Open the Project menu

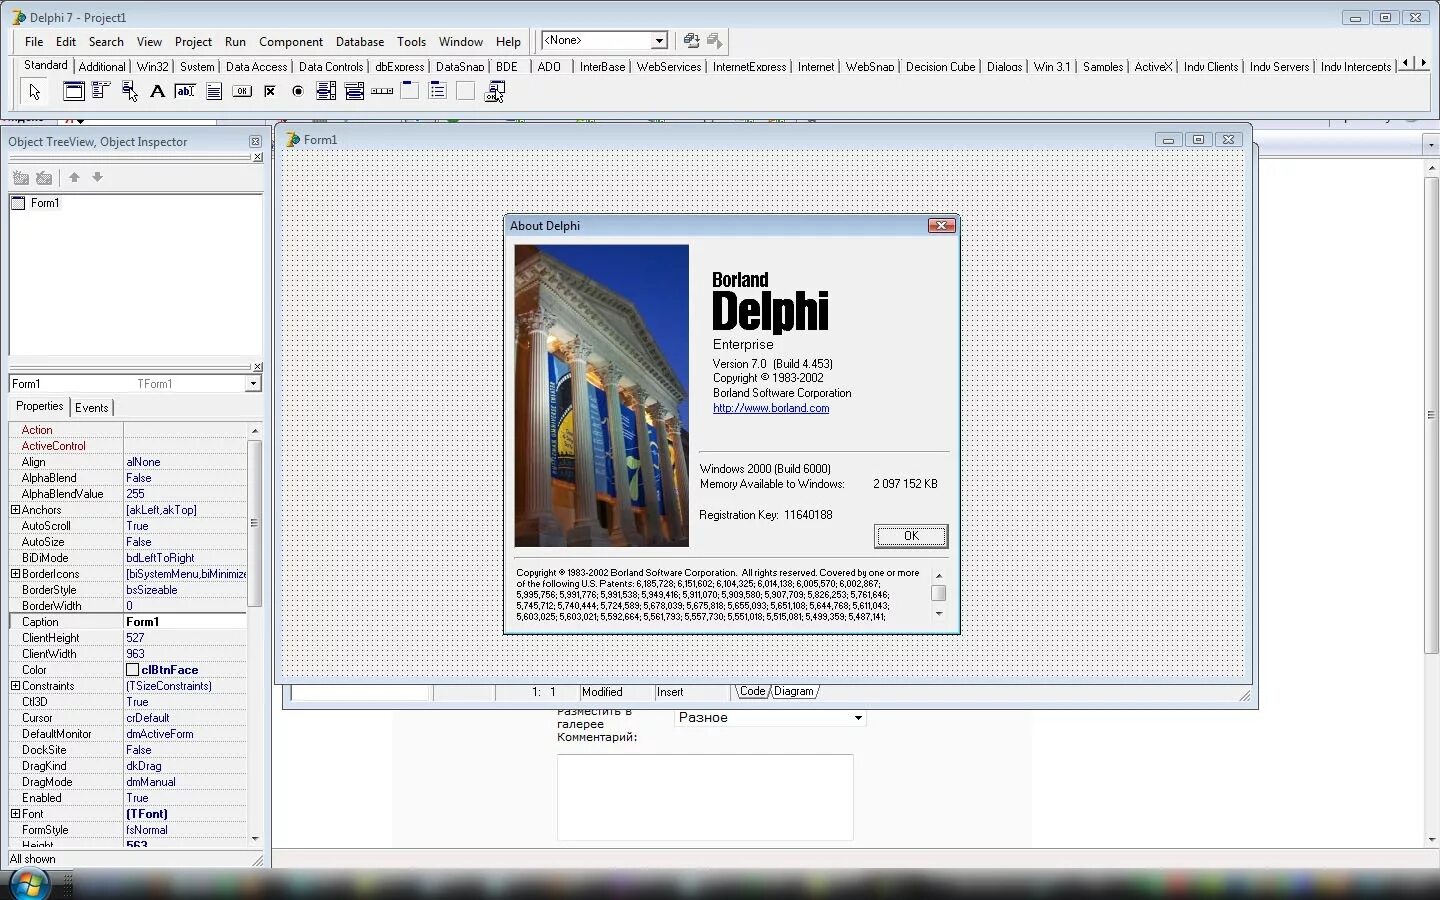(x=193, y=42)
